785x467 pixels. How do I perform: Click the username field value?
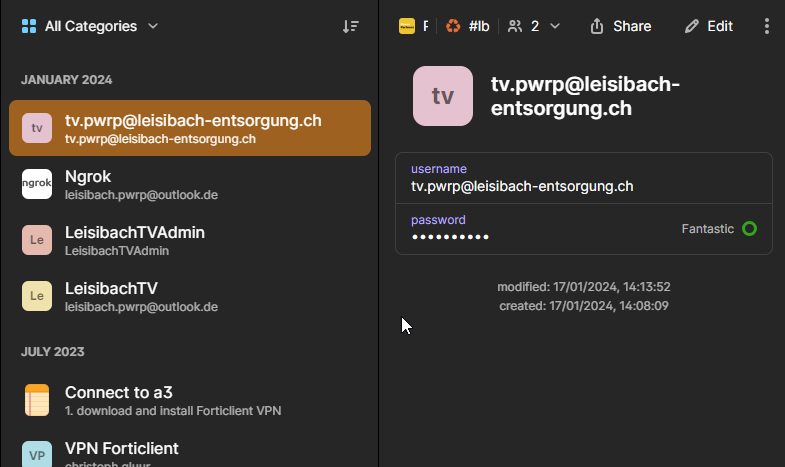(x=522, y=186)
